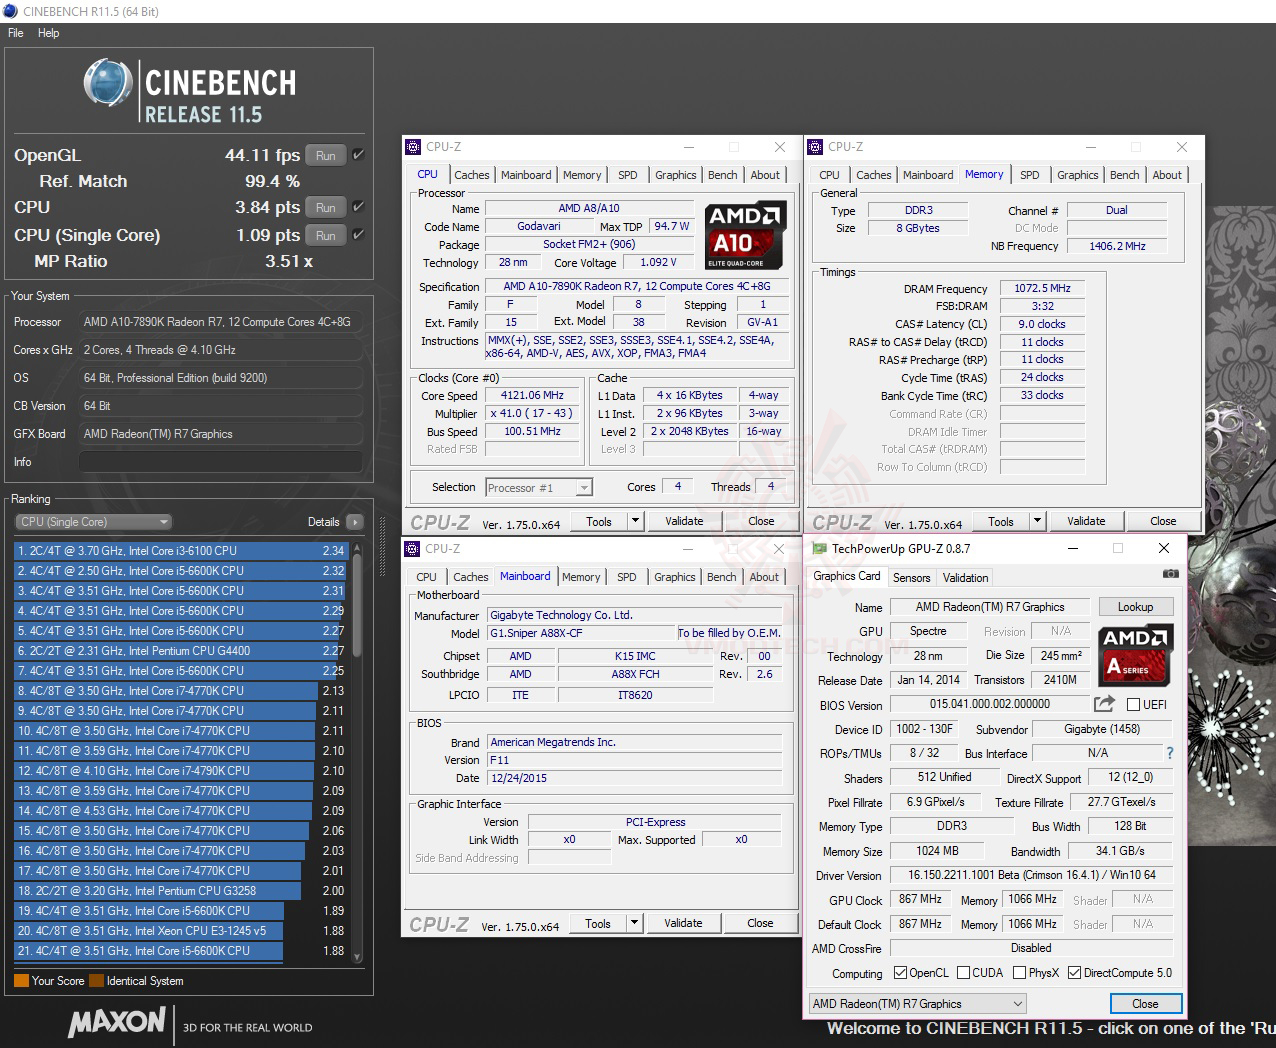The height and width of the screenshot is (1048, 1276).
Task: Run the OpenGL benchmark
Action: point(326,155)
